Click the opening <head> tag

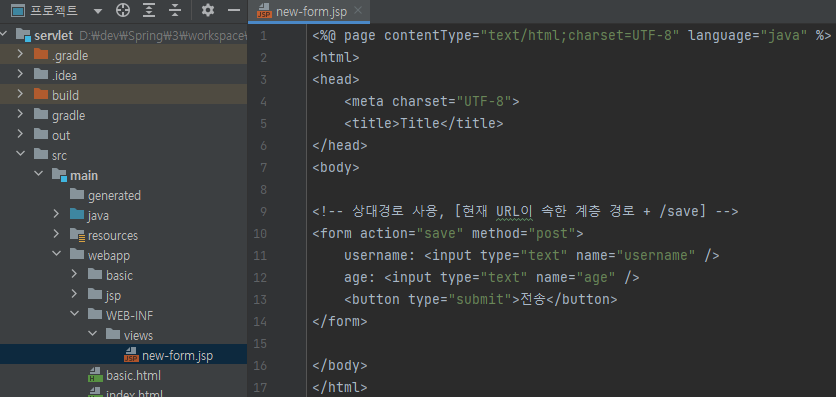coord(336,79)
